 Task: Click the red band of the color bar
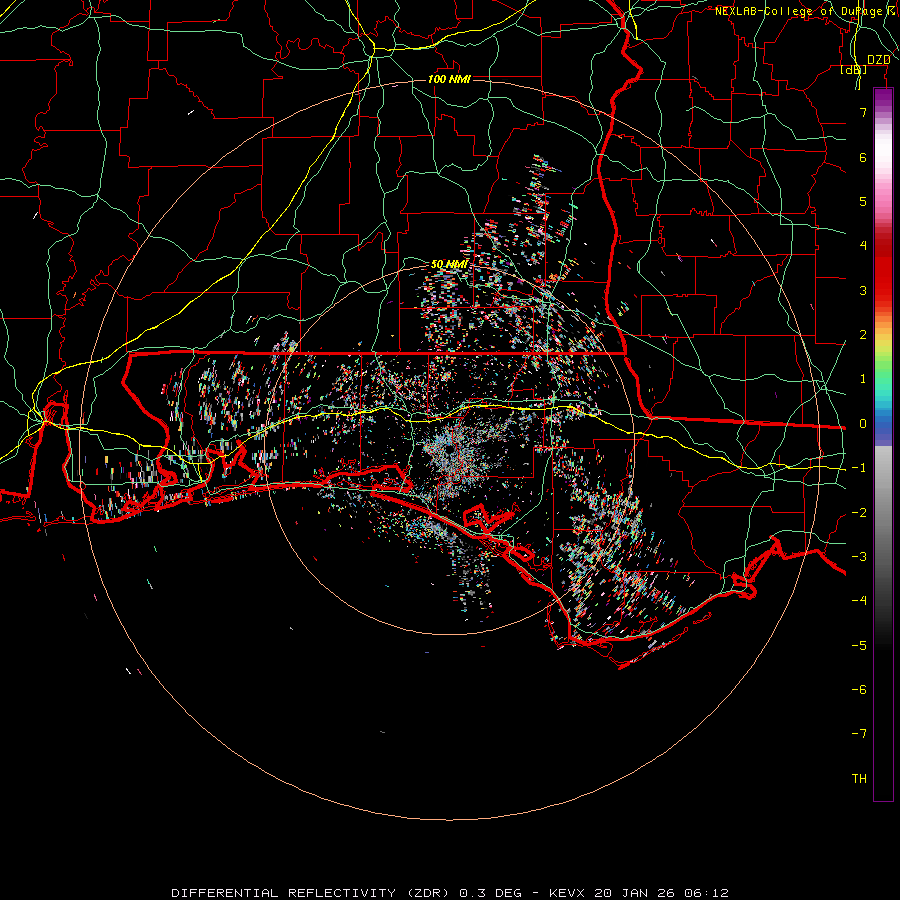pyautogui.click(x=883, y=270)
